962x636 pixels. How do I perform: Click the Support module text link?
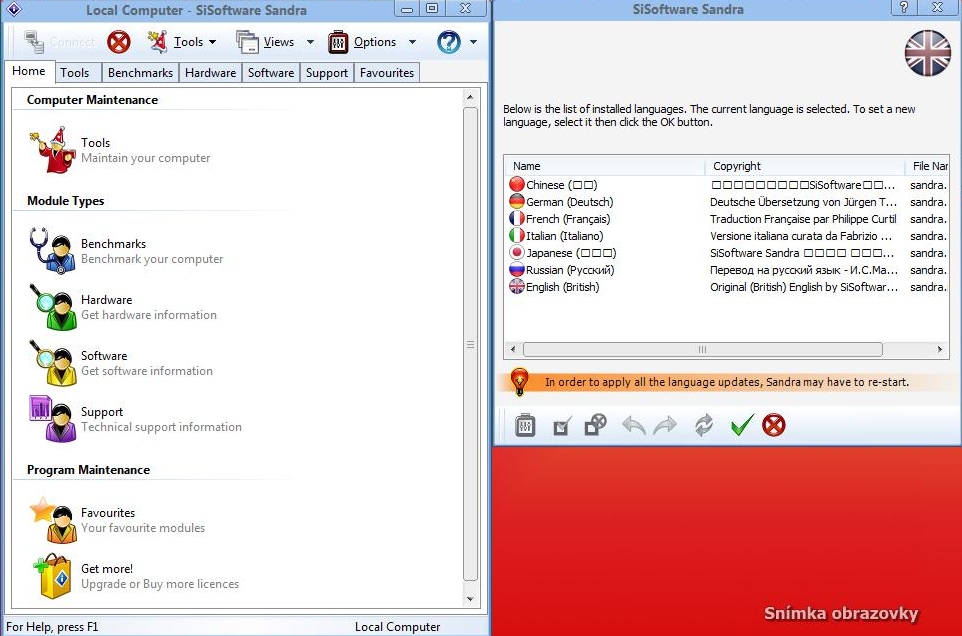pyautogui.click(x=102, y=412)
